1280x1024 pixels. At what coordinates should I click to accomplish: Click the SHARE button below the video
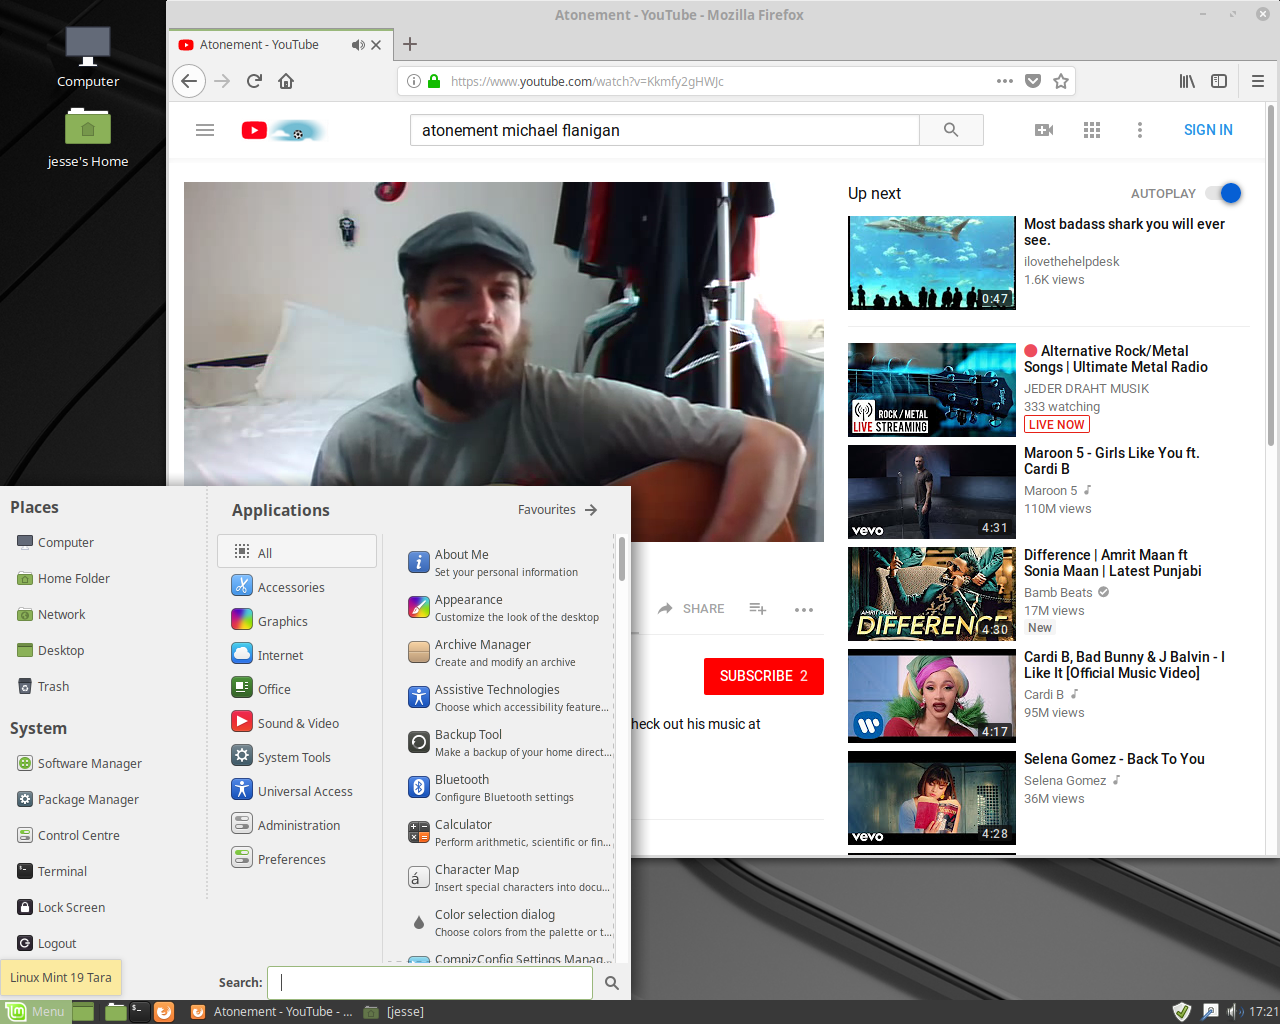point(691,608)
